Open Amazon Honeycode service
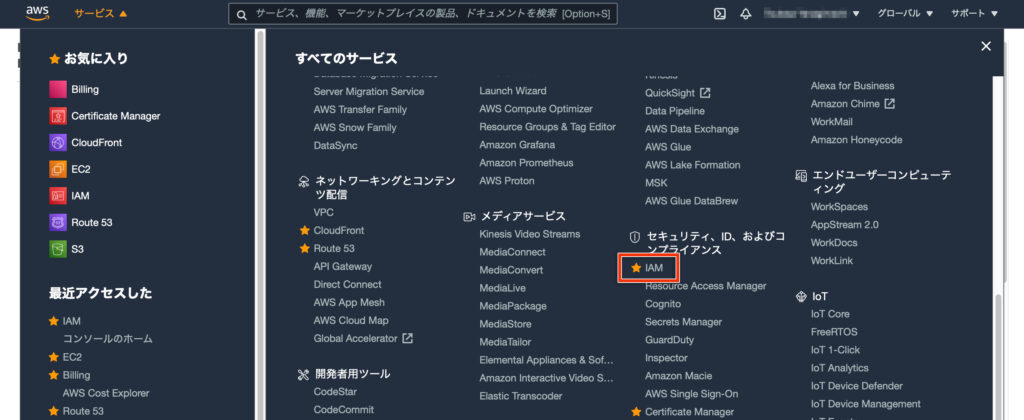 856,140
